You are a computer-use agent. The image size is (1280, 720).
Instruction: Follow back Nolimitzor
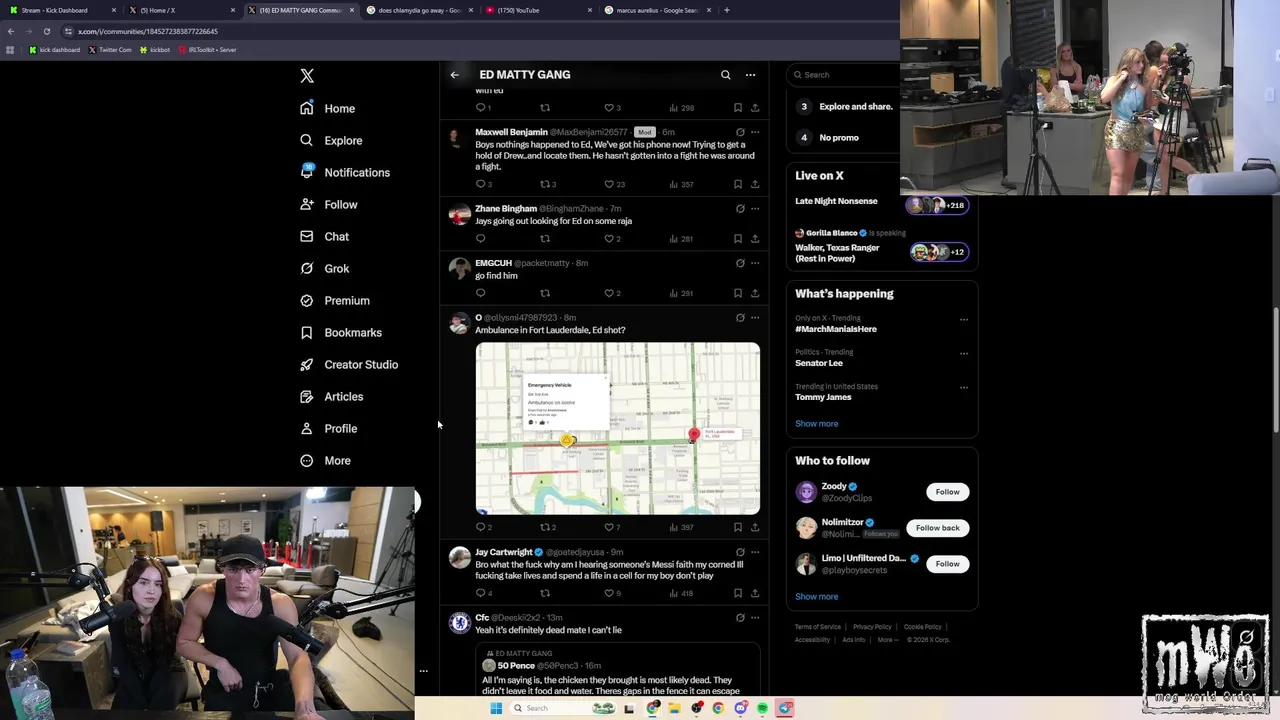click(937, 528)
